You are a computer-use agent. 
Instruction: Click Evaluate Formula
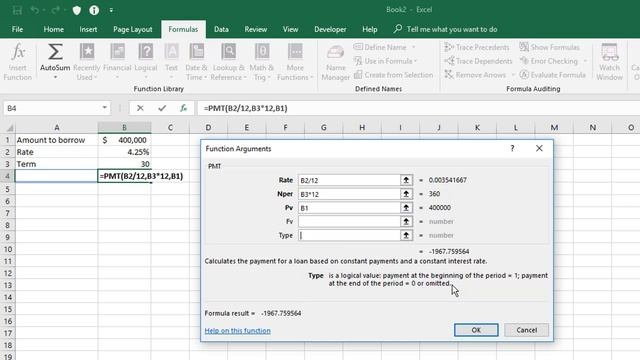click(x=553, y=75)
